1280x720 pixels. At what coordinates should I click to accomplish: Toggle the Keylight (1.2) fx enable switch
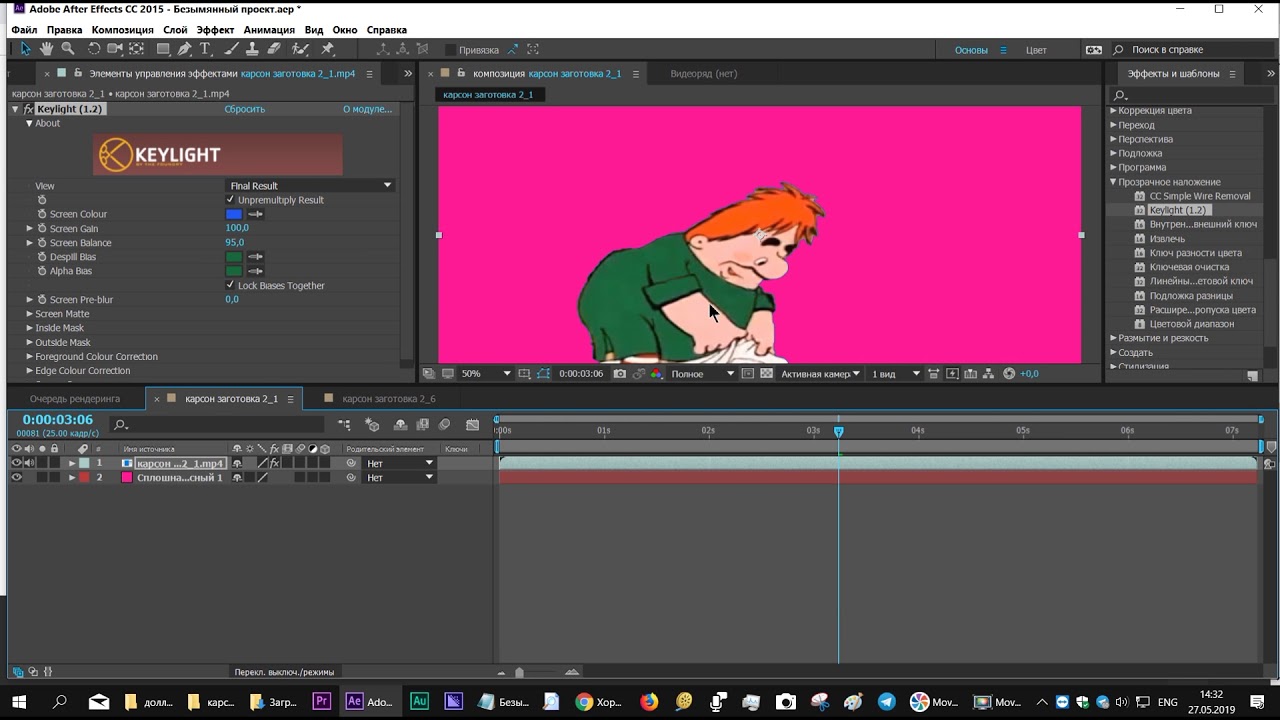29,109
